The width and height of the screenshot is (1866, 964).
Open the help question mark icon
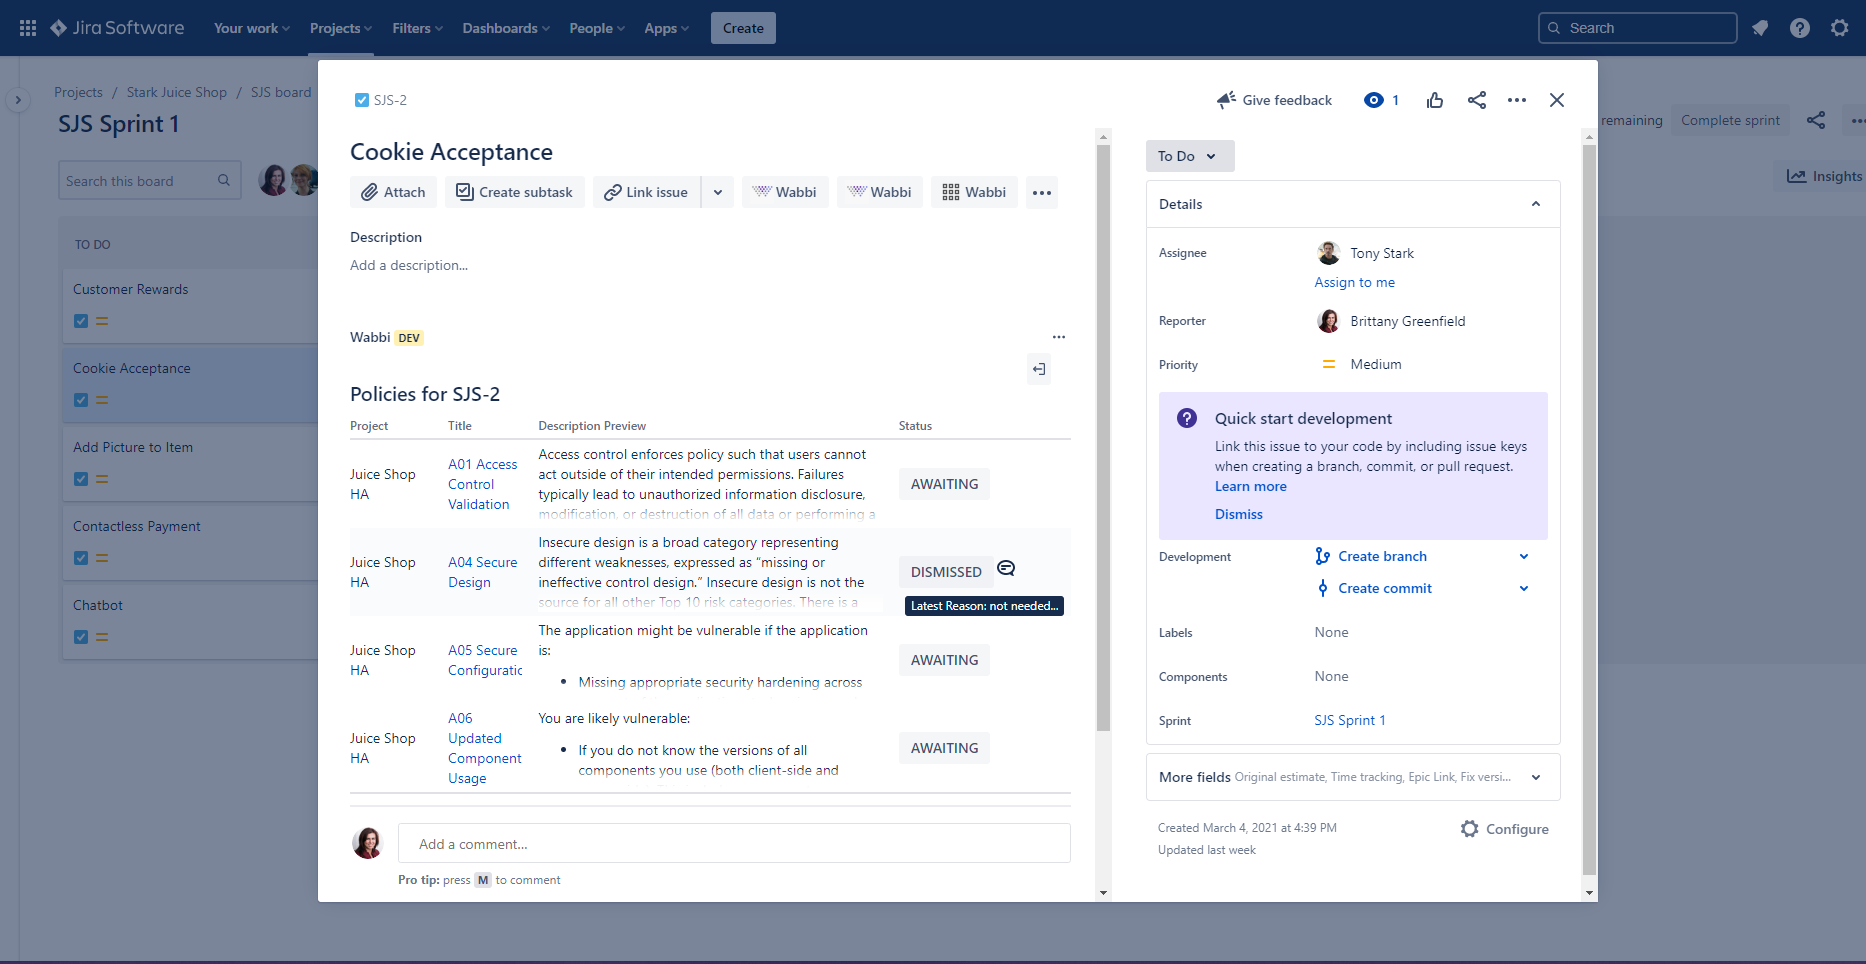pos(1800,28)
